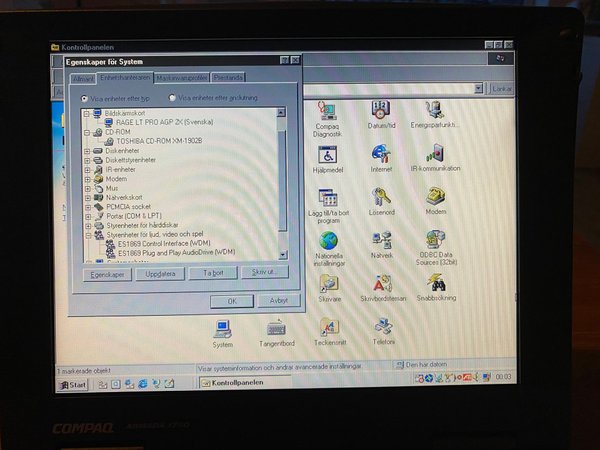Open the Snabbsökning binoculars icon

pyautogui.click(x=436, y=287)
